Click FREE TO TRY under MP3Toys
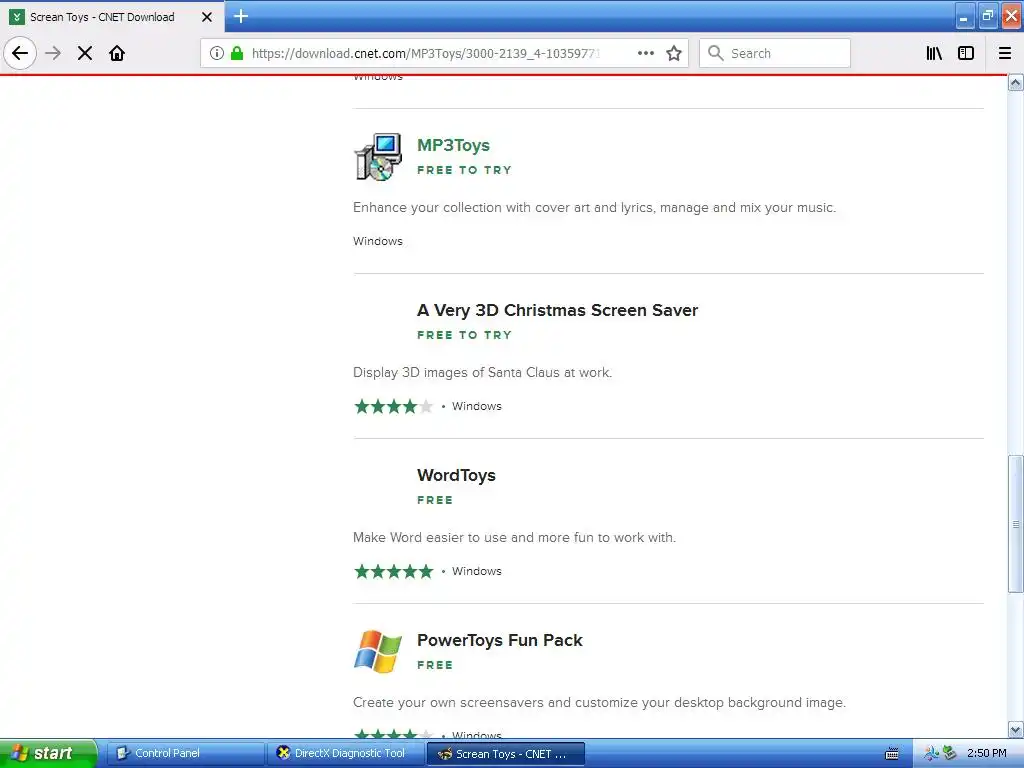Viewport: 1024px width, 768px height. tap(464, 170)
